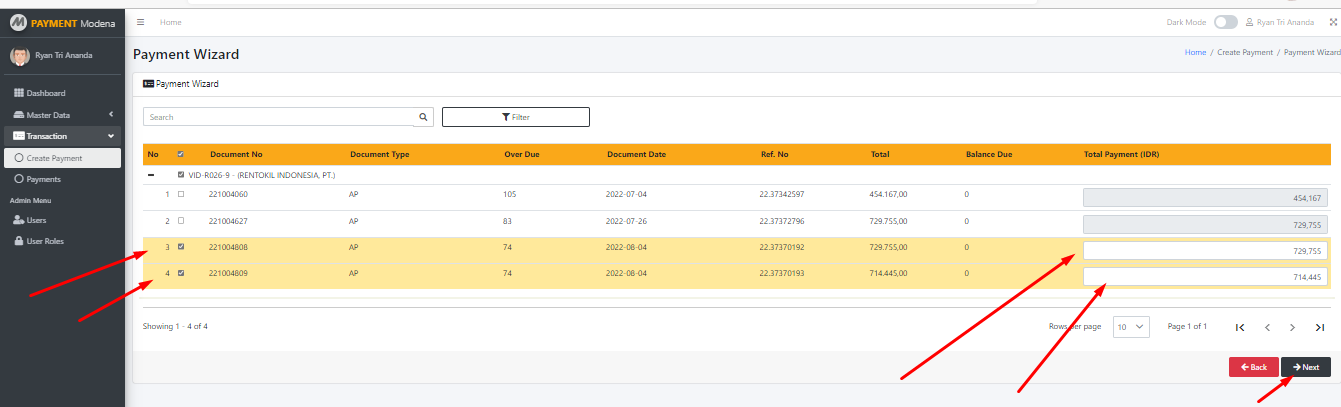
Task: Click the red Back button
Action: pos(1253,367)
